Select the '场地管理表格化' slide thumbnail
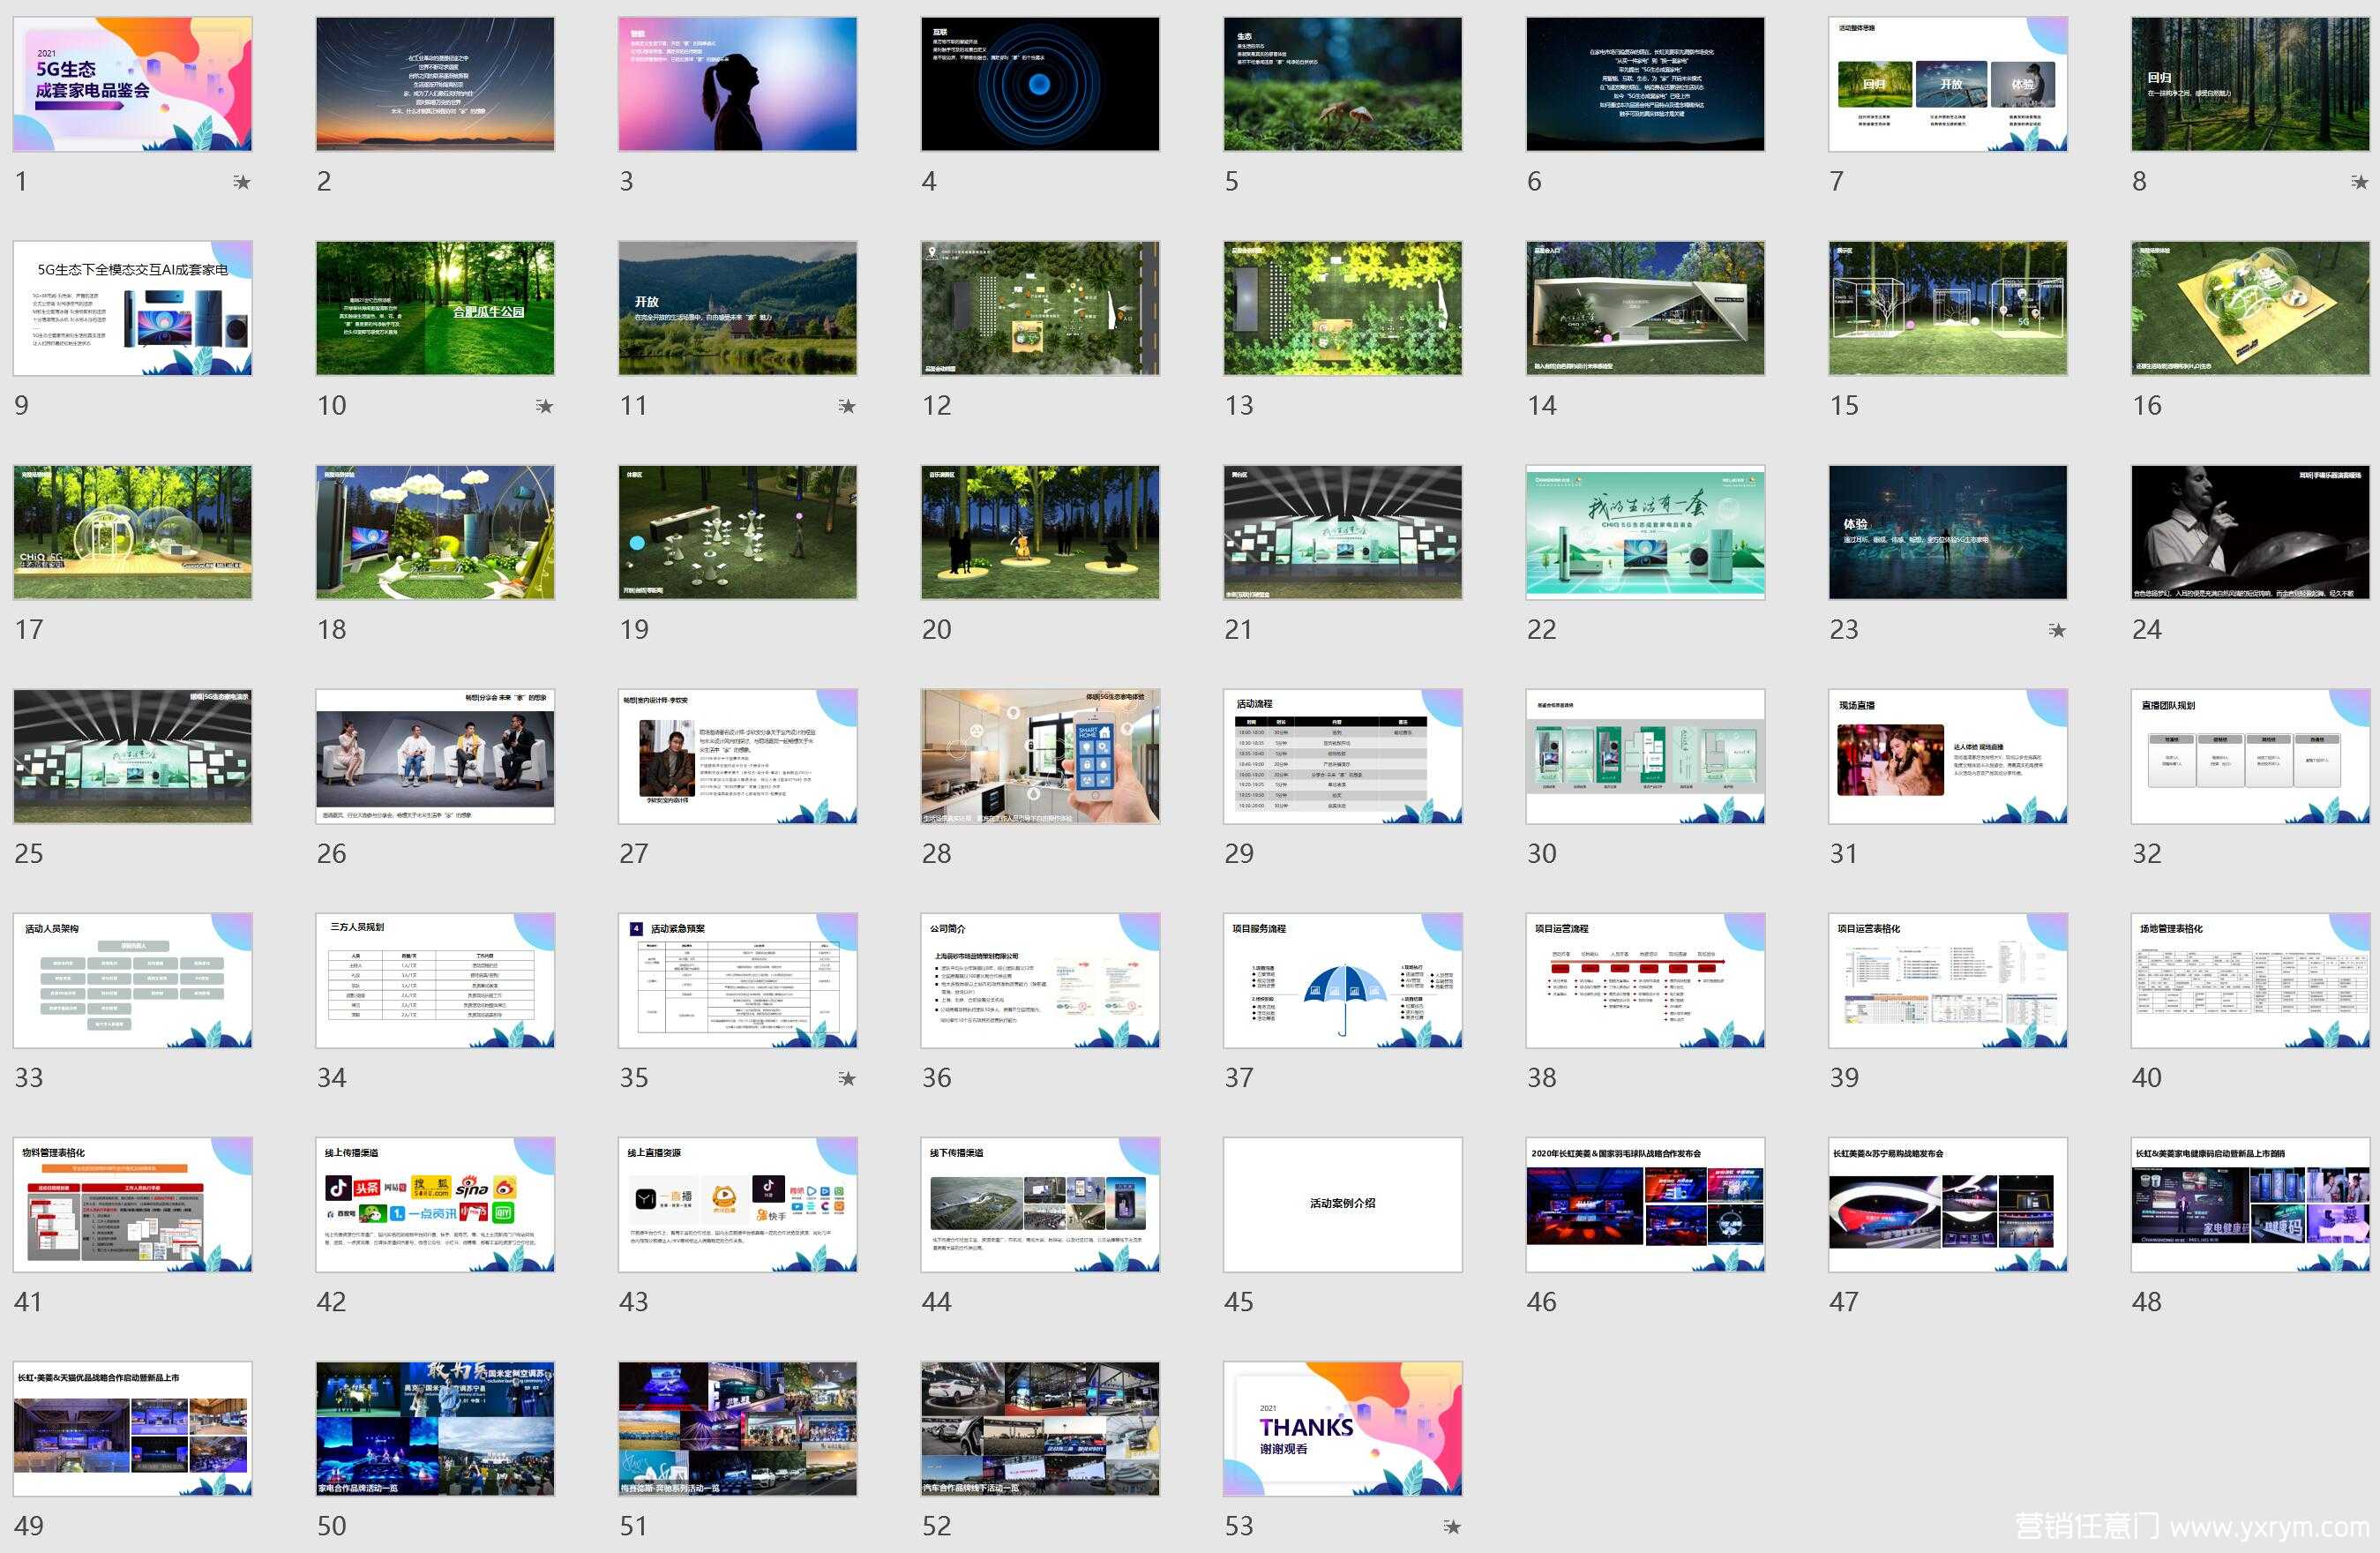This screenshot has height=1553, width=2380. tap(2250, 980)
